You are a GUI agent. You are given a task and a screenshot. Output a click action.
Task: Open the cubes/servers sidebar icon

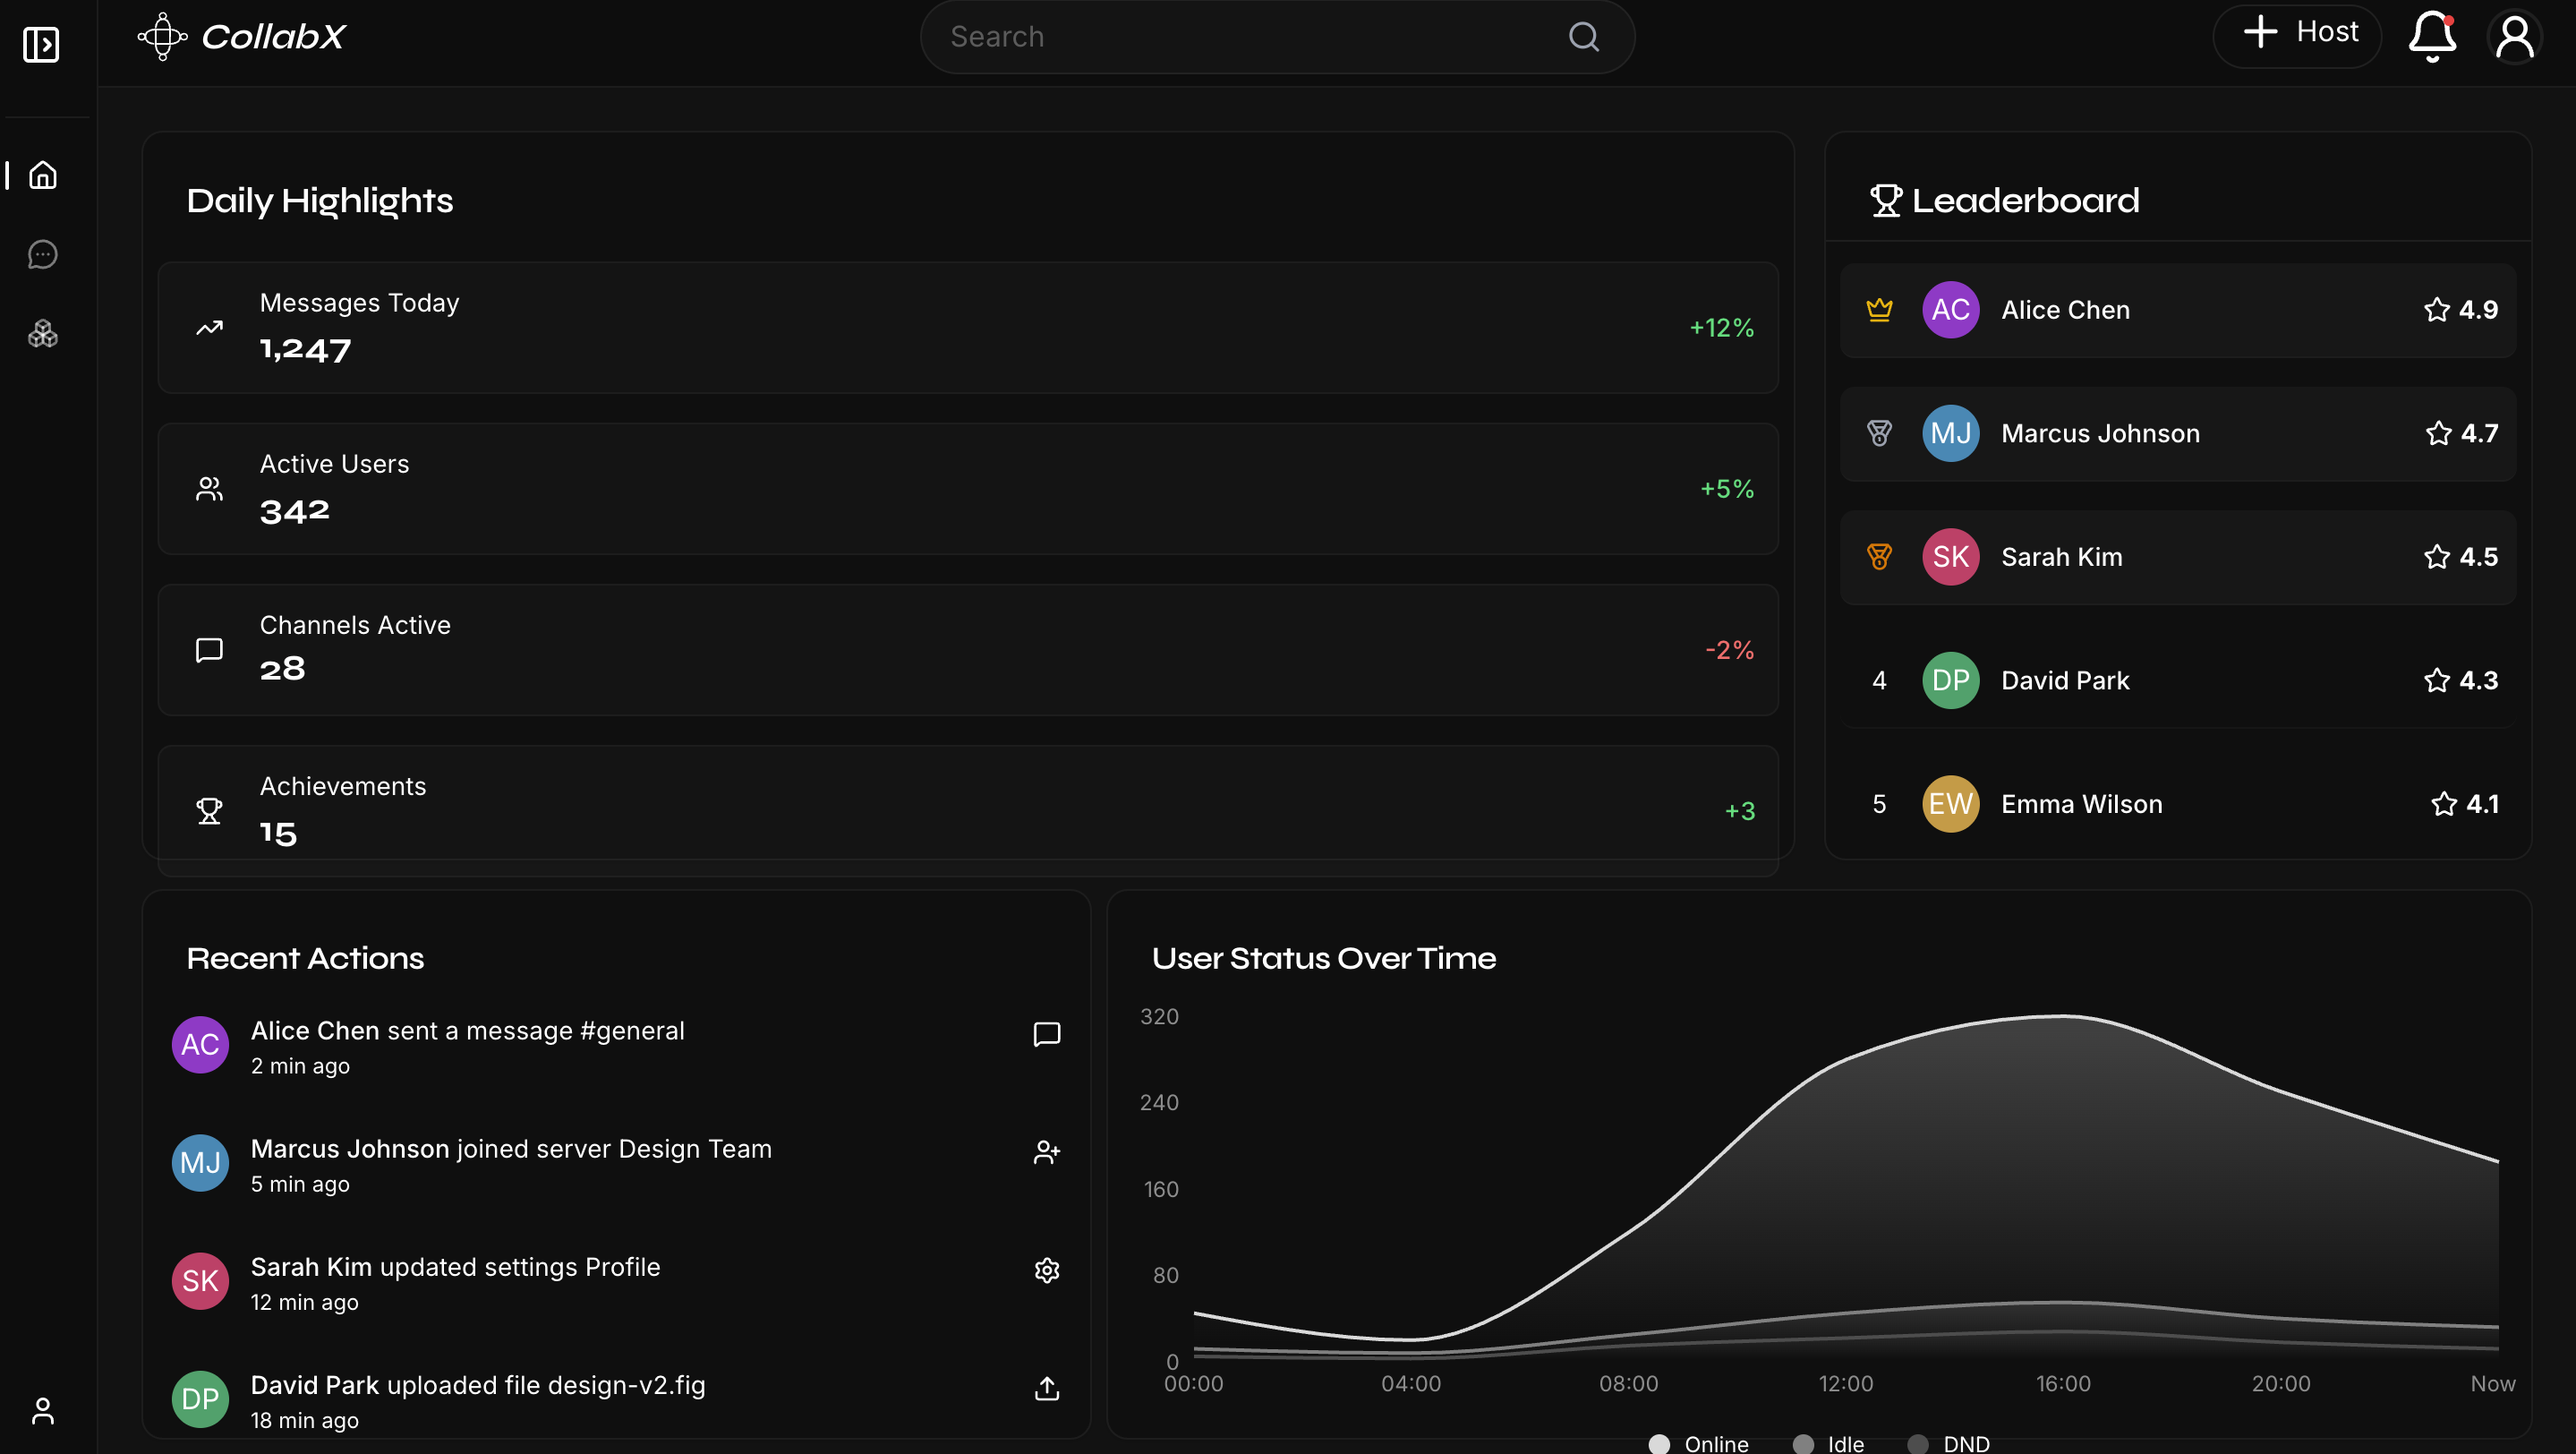(x=43, y=334)
